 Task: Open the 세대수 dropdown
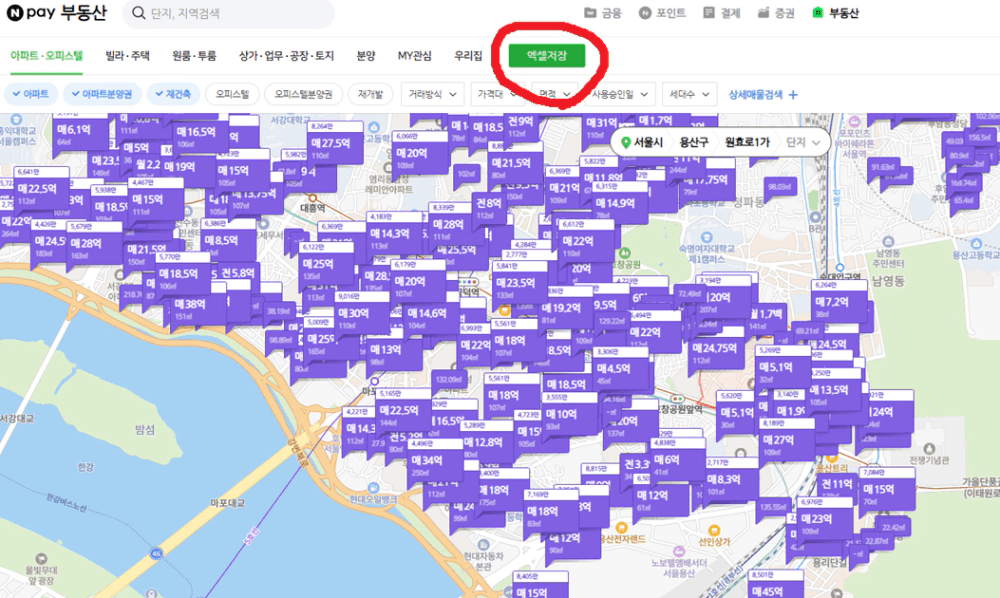pos(690,94)
